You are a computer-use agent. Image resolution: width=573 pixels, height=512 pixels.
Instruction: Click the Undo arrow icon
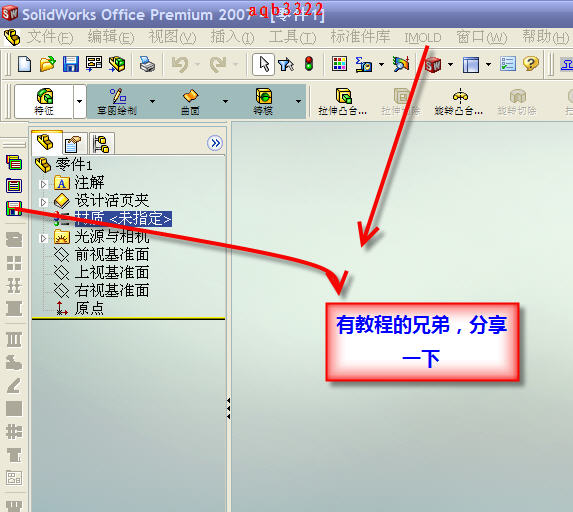click(180, 65)
